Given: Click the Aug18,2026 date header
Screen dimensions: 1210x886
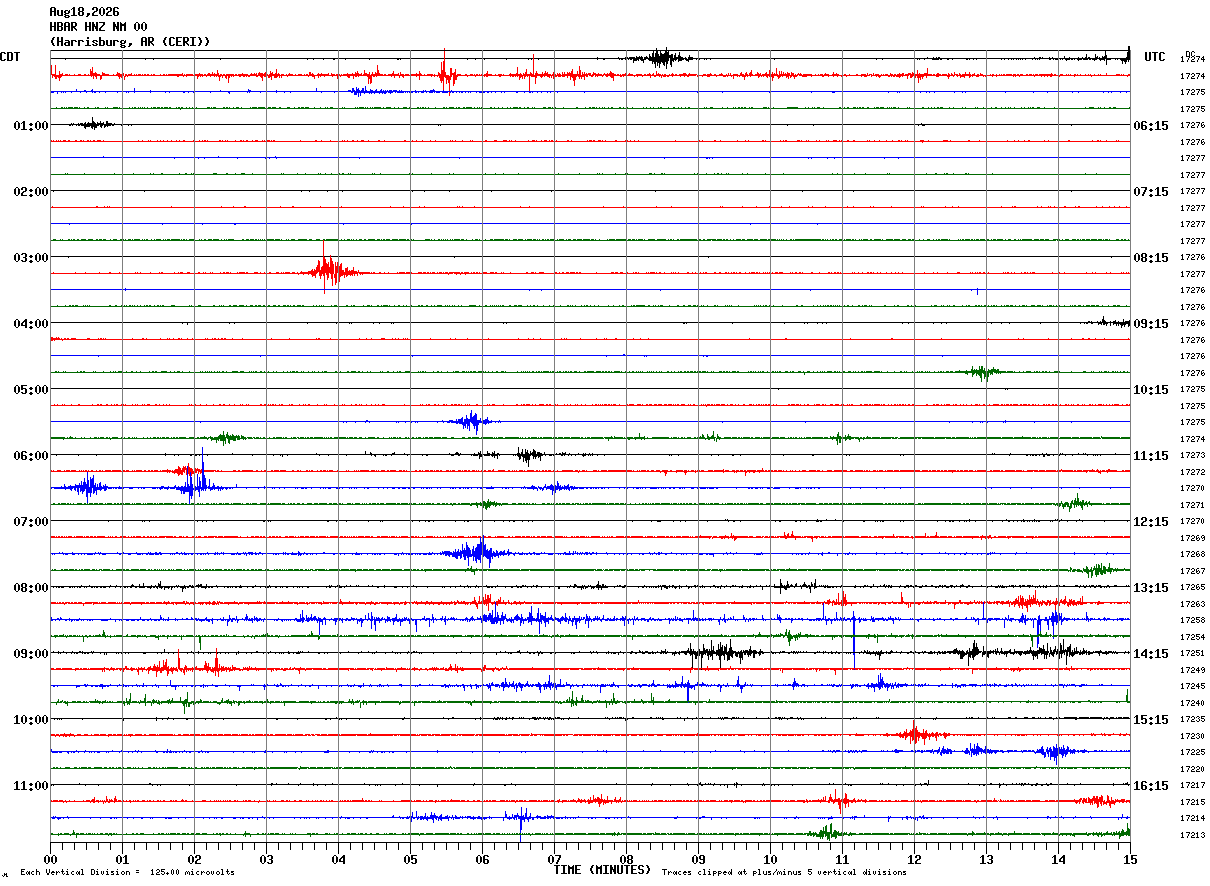Looking at the screenshot, I should tap(84, 12).
